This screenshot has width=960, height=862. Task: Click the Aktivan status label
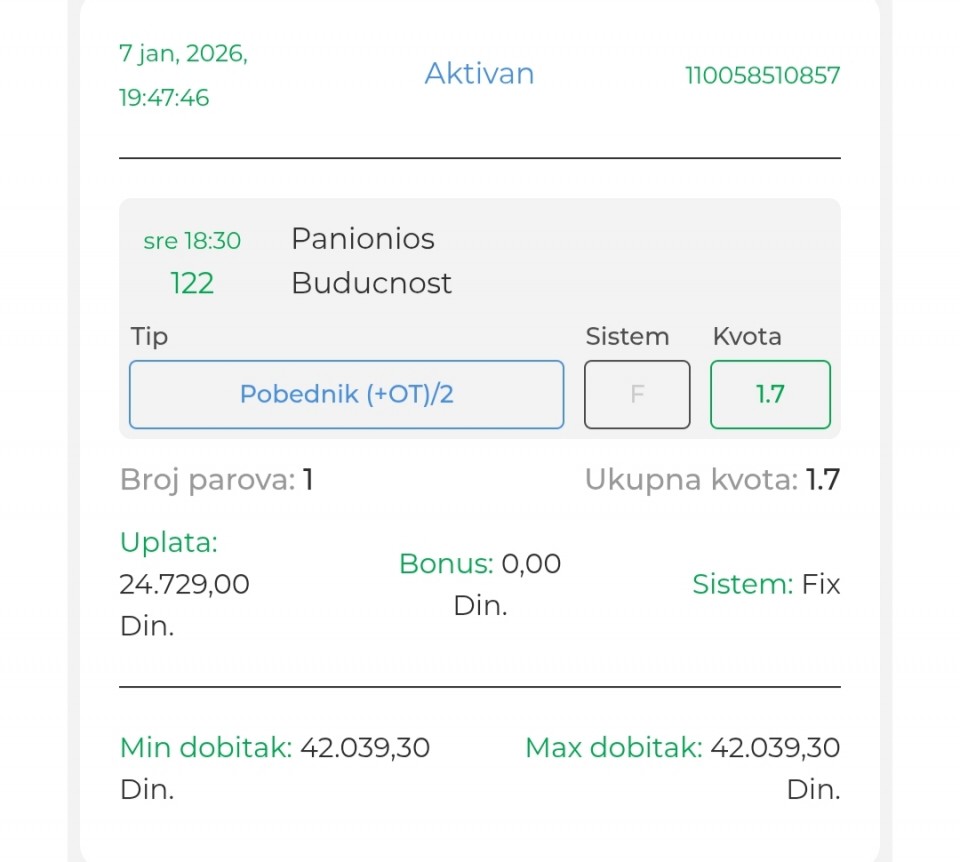(x=479, y=74)
